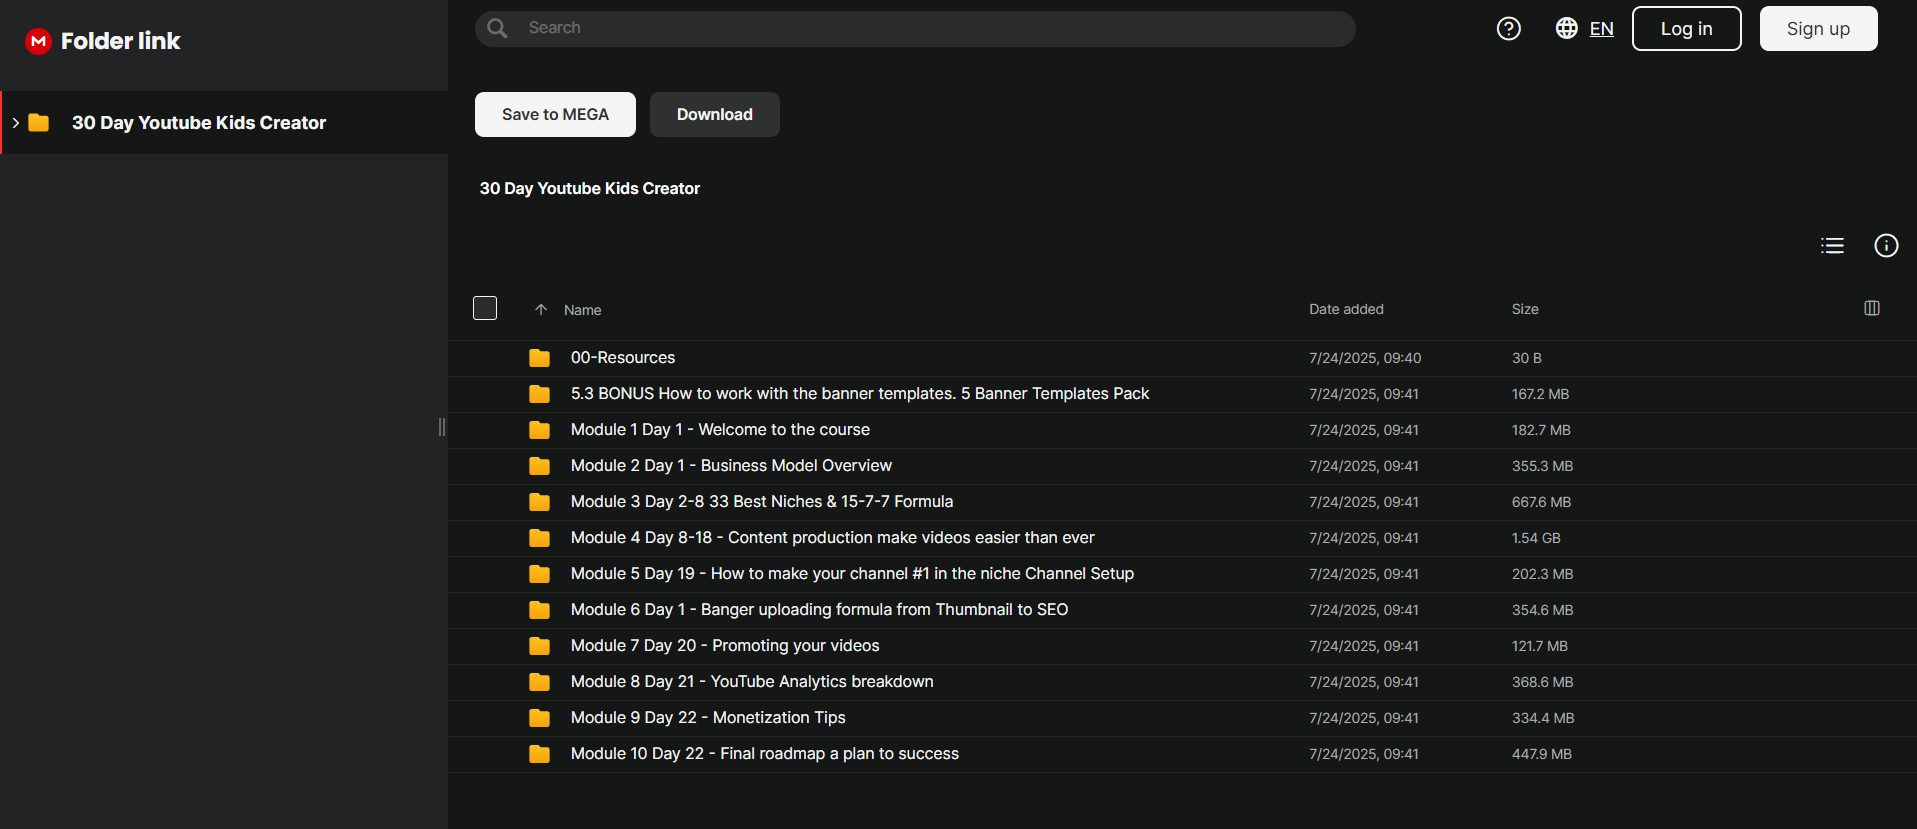The image size is (1917, 829).
Task: Click folder icon of Module 3 Day 2-8
Action: [539, 502]
